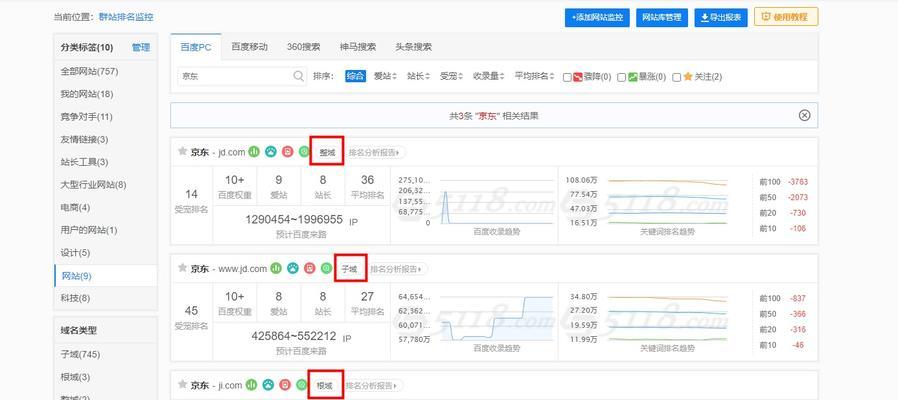898x400 pixels.
Task: Click the search magnifier icon in keyword box
Action: point(299,76)
